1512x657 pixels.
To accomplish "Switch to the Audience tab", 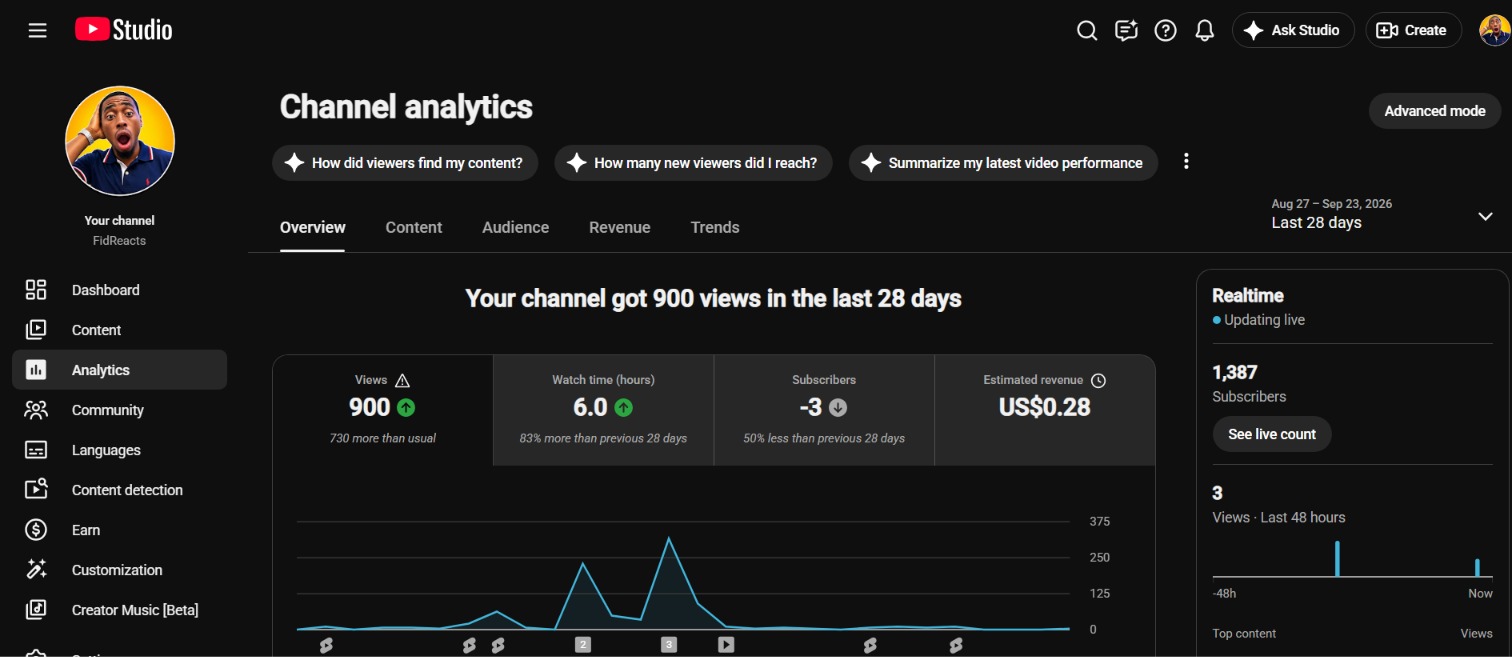I will 516,227.
